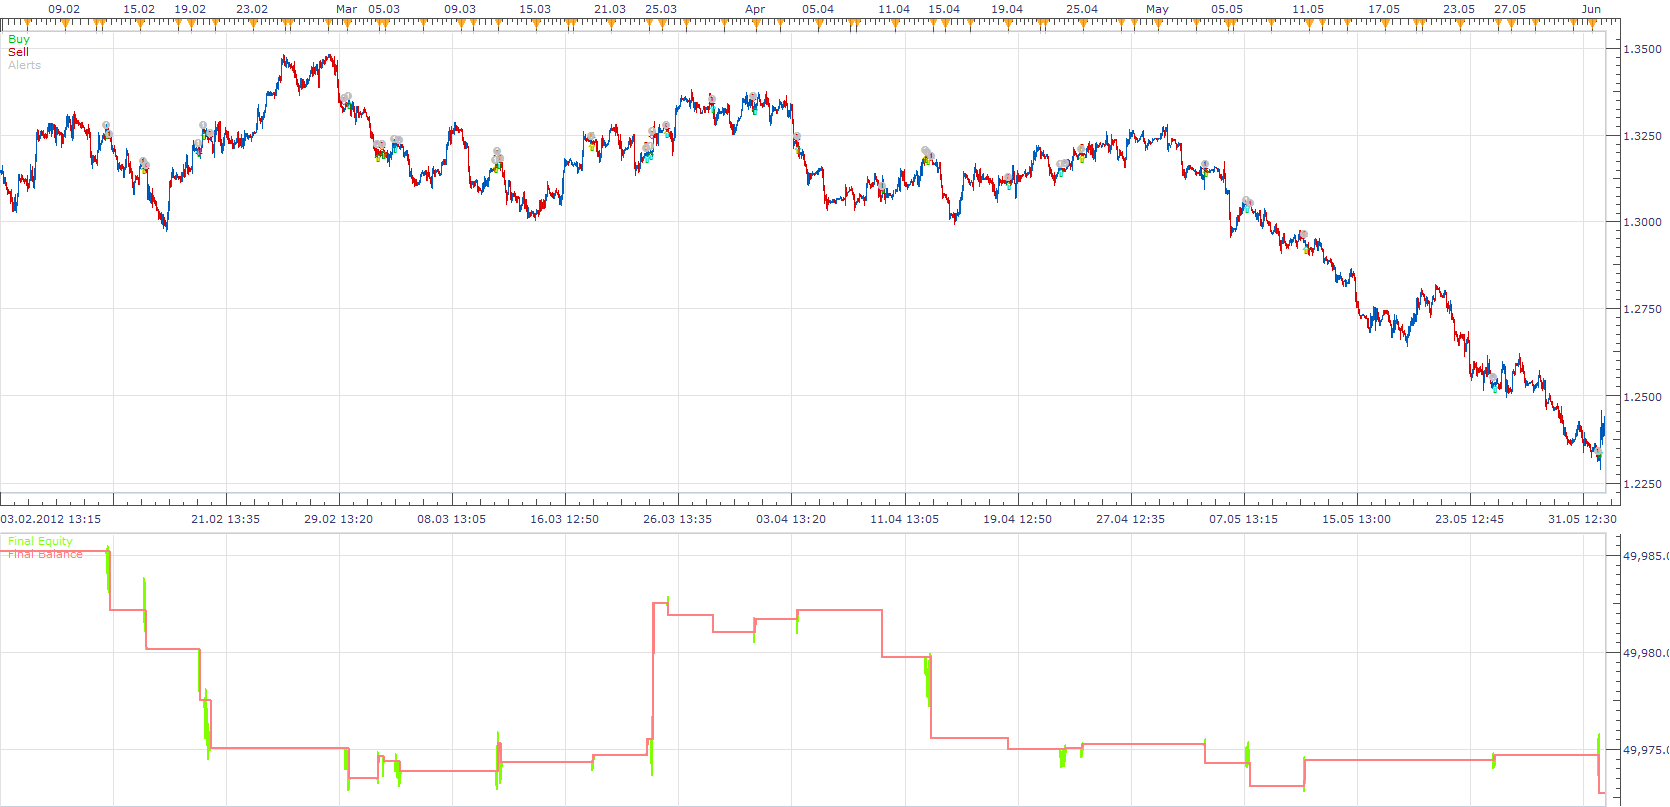This screenshot has height=807, width=1670.
Task: Click the 49,975.0 equity axis value
Action: pos(1646,750)
